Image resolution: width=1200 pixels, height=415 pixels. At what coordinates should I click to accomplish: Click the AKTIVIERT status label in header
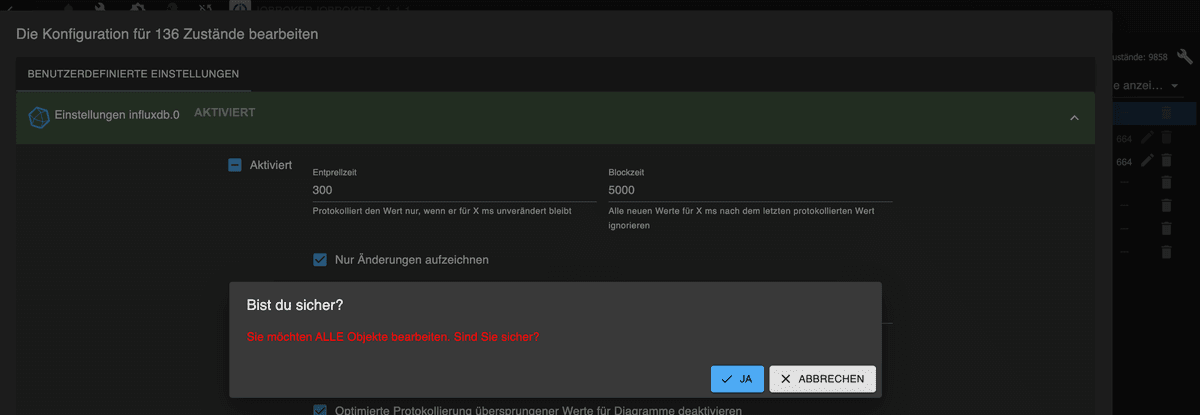tap(224, 113)
